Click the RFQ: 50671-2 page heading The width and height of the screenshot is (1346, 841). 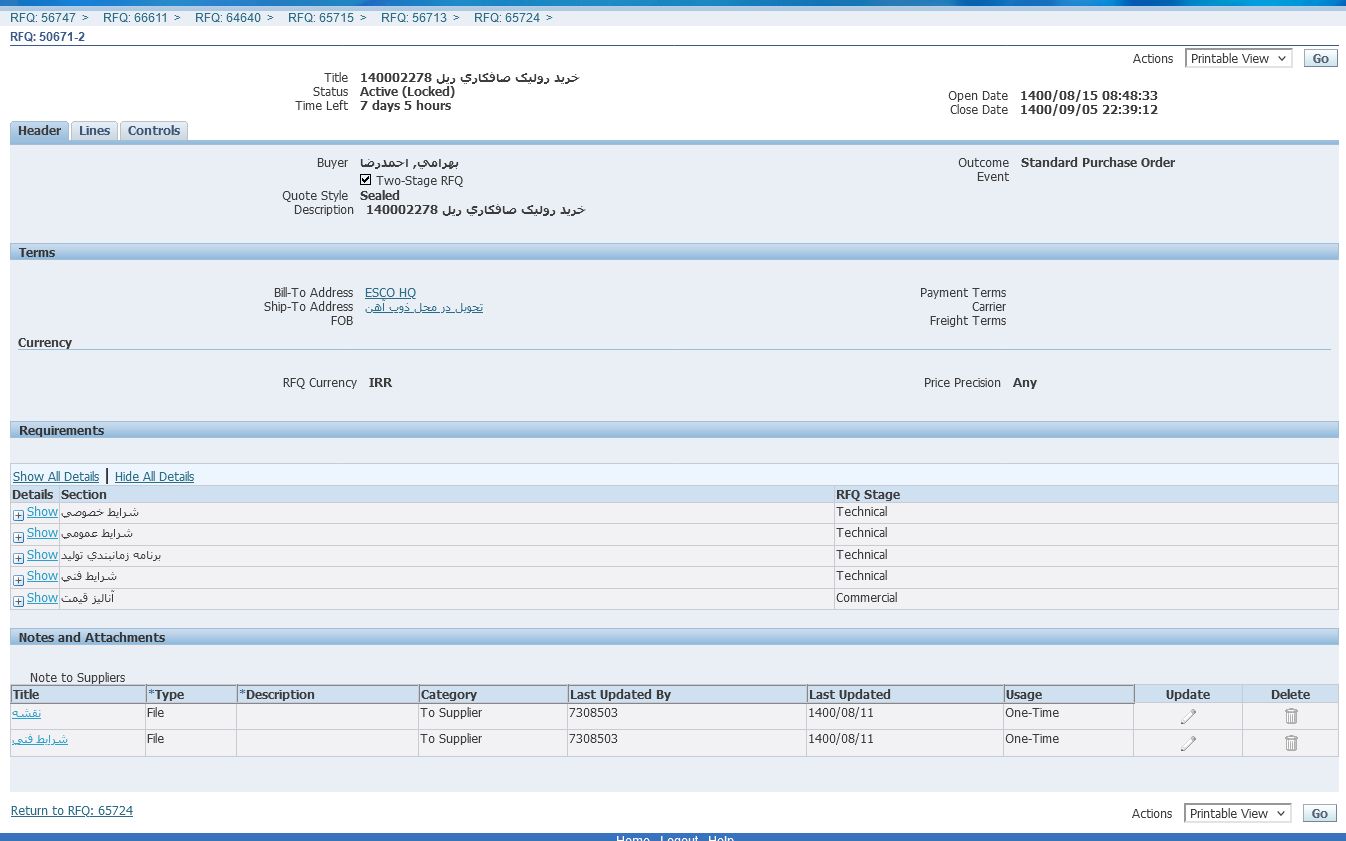[48, 37]
